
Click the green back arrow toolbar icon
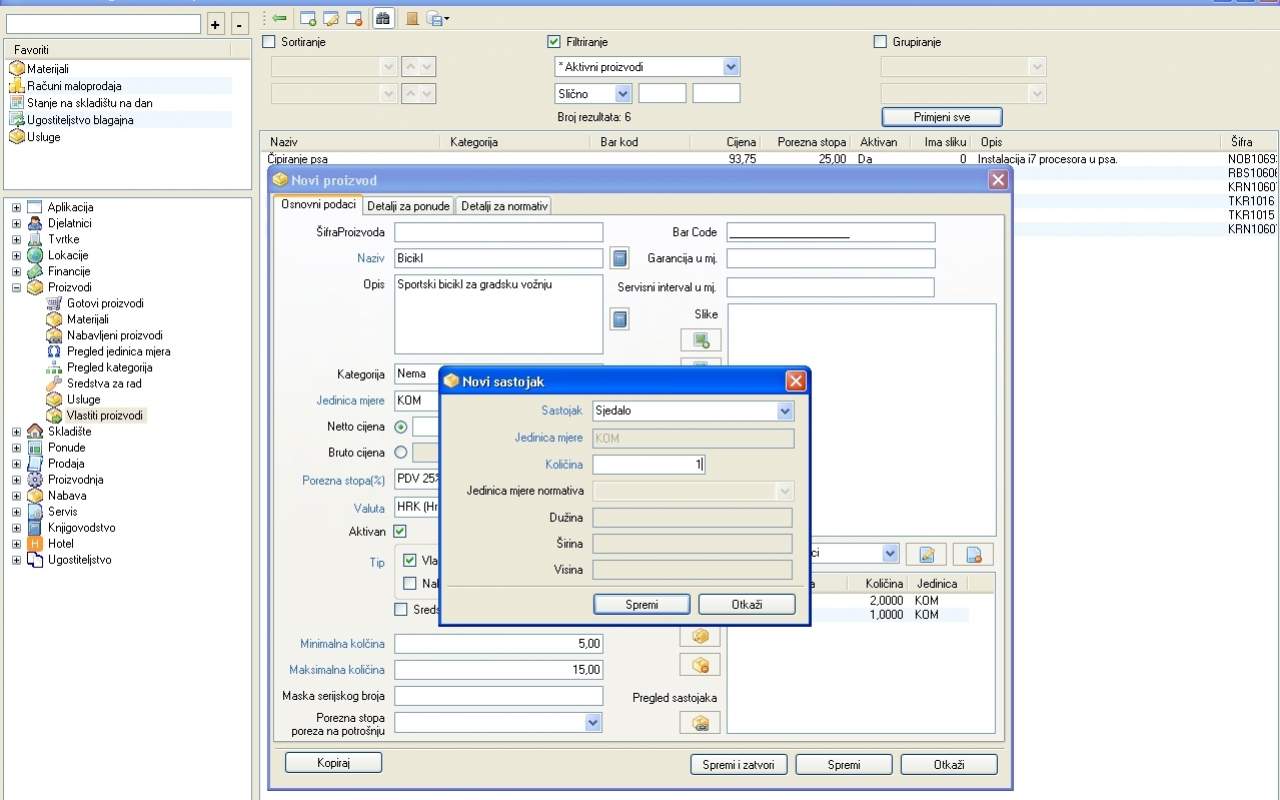tap(279, 18)
